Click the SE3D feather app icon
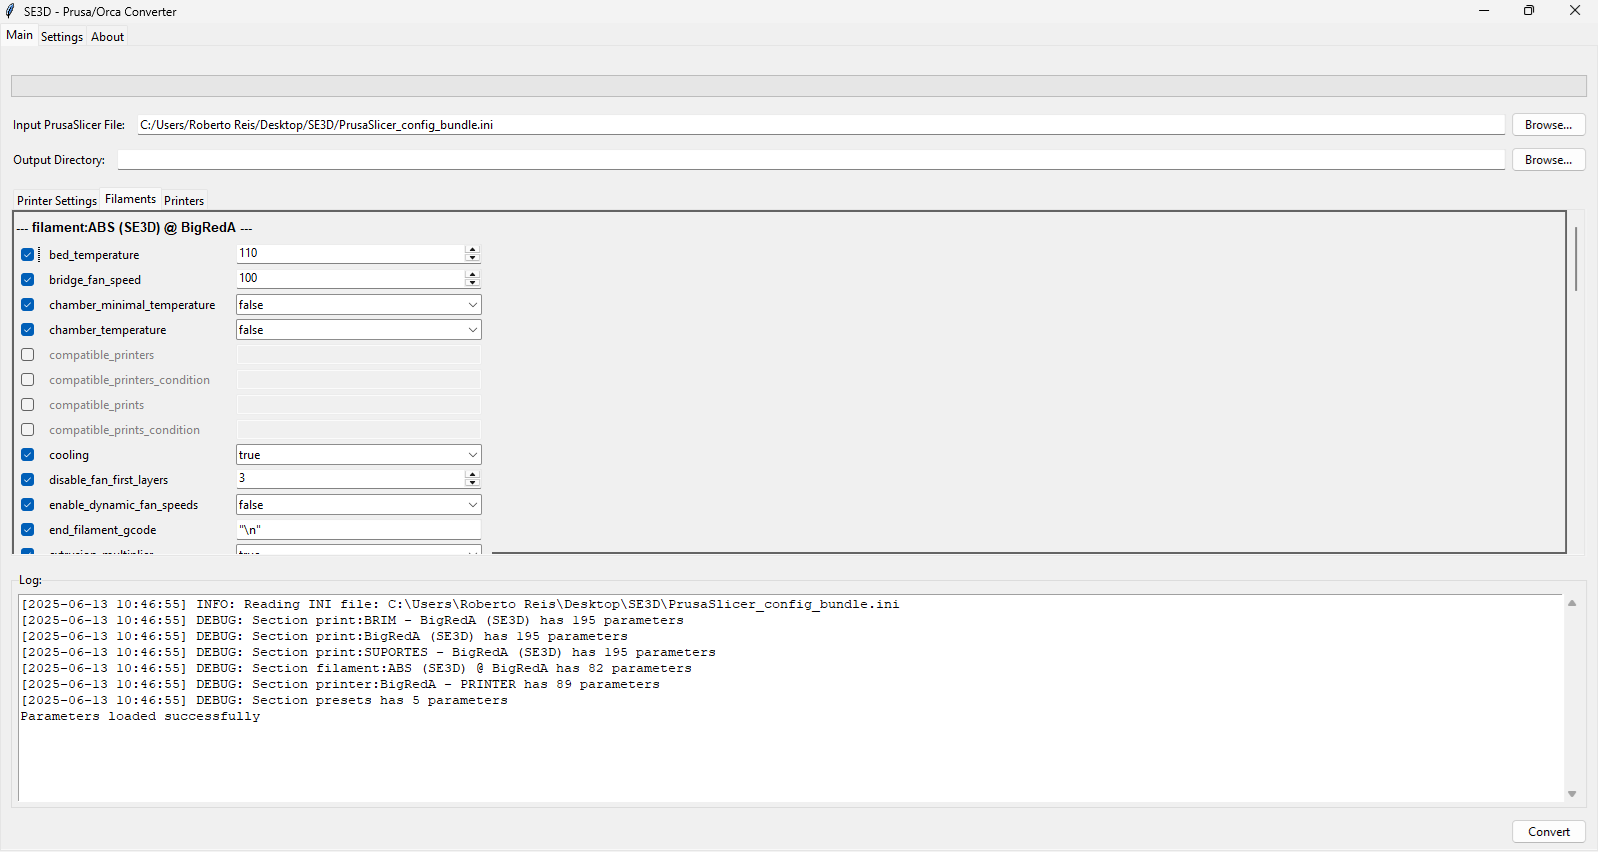The width and height of the screenshot is (1599, 852). [10, 11]
